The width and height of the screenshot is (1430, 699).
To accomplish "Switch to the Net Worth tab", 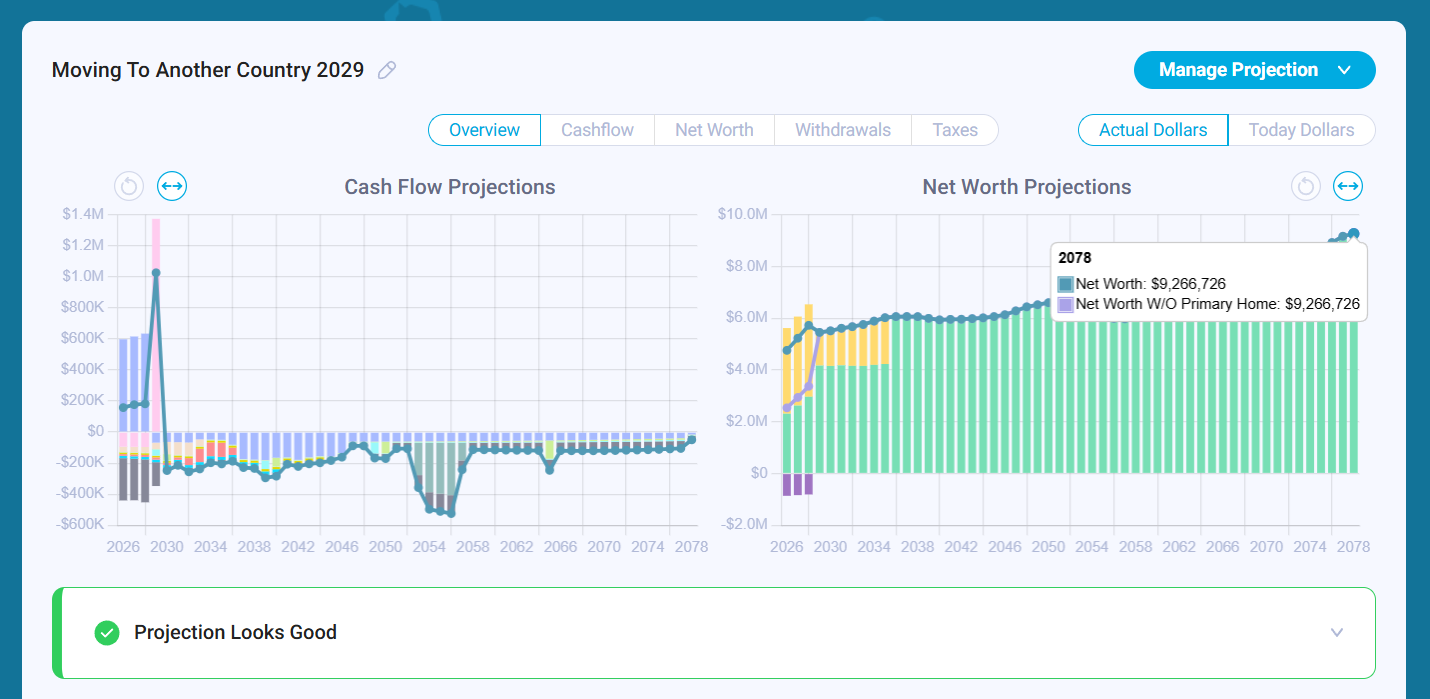I will coord(714,130).
